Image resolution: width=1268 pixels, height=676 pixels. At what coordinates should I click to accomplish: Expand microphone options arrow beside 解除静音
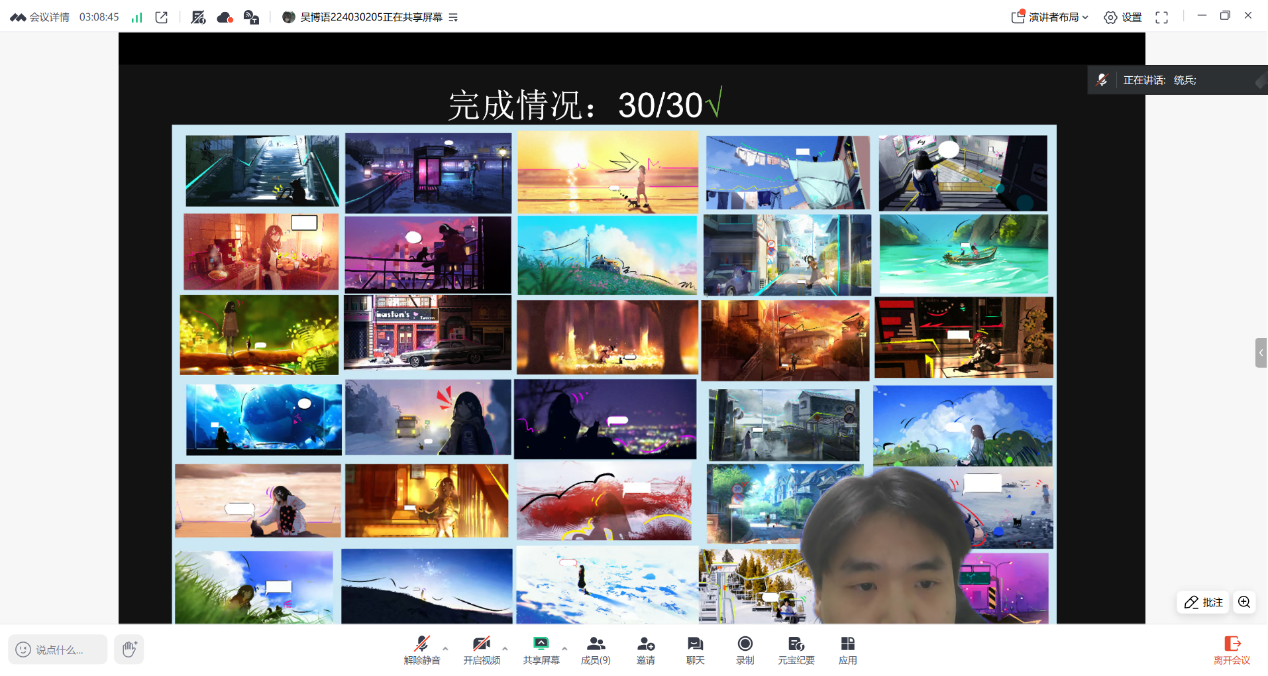(x=446, y=648)
